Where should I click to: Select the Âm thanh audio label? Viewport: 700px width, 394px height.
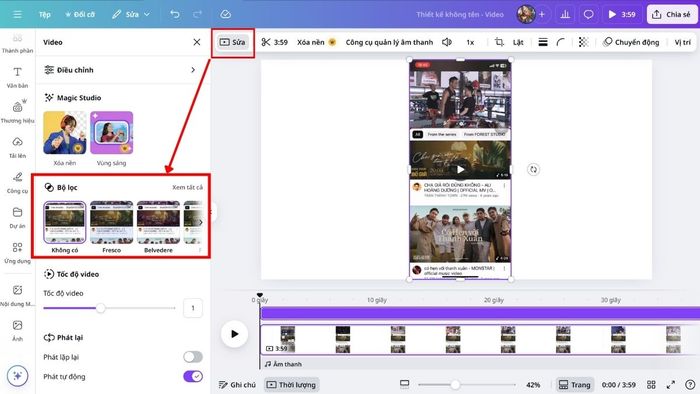(283, 364)
